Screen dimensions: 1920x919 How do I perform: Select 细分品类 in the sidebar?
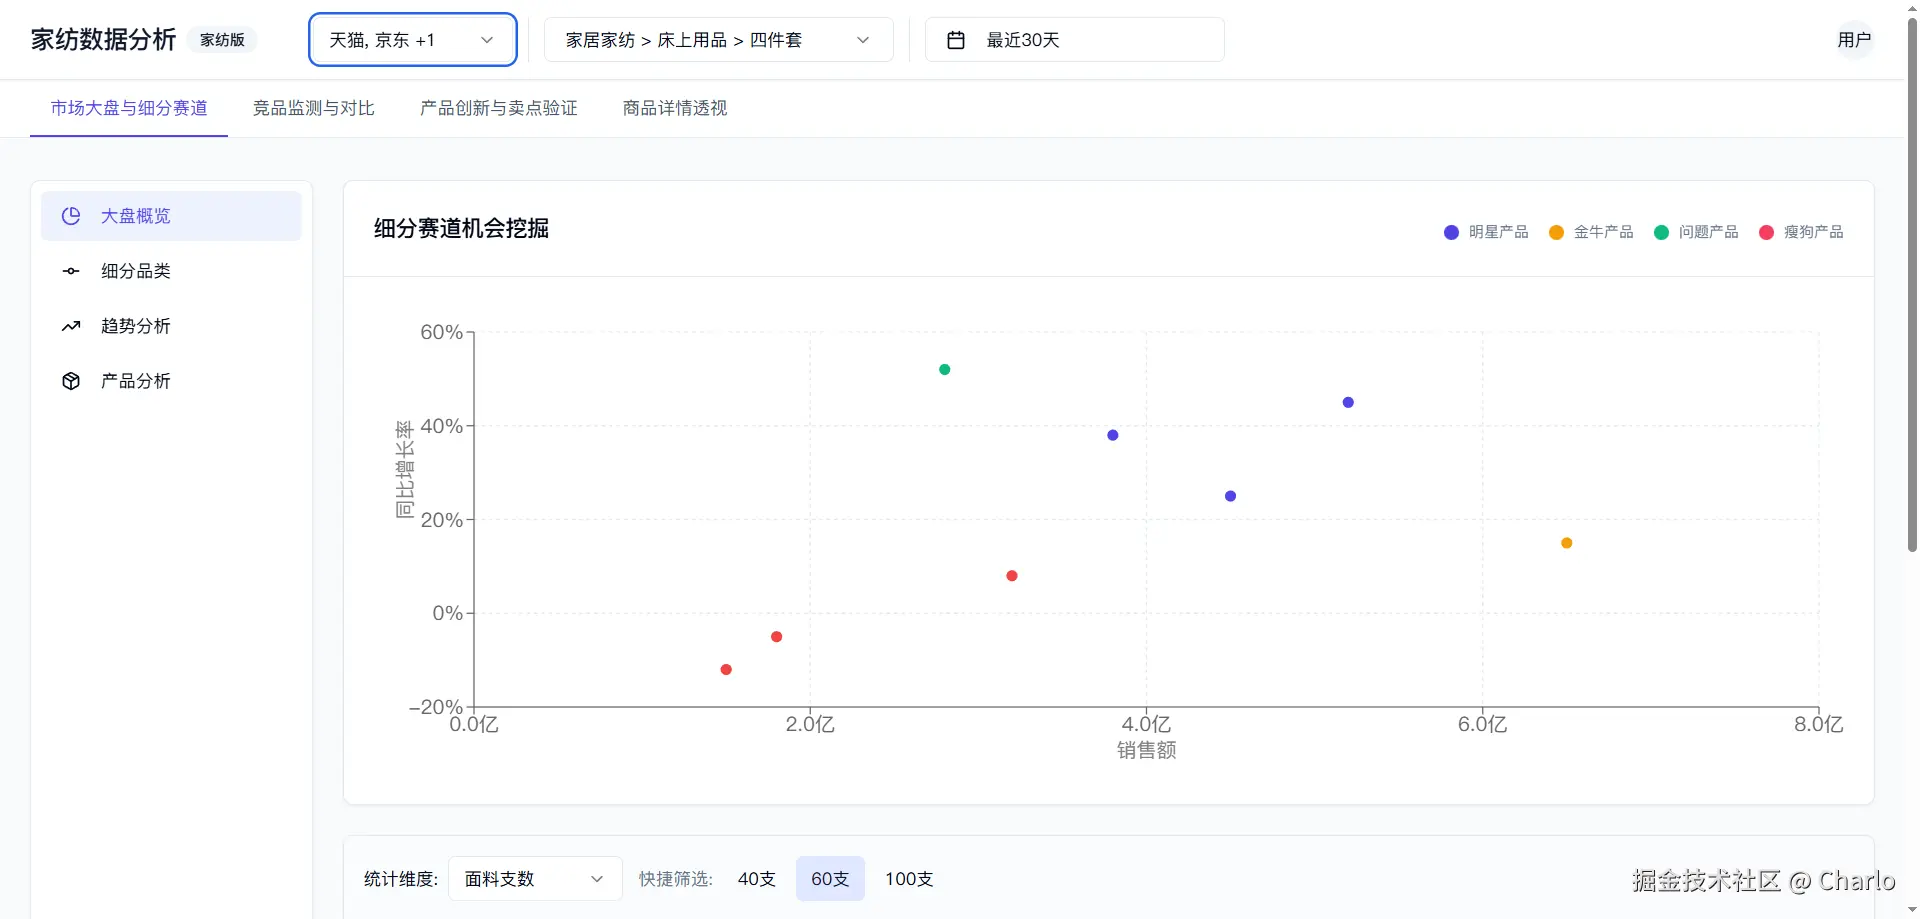click(x=171, y=271)
